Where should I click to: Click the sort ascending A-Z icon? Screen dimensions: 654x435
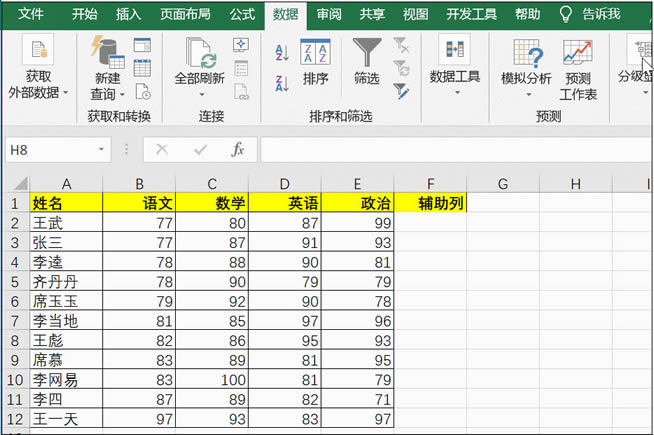pos(281,52)
